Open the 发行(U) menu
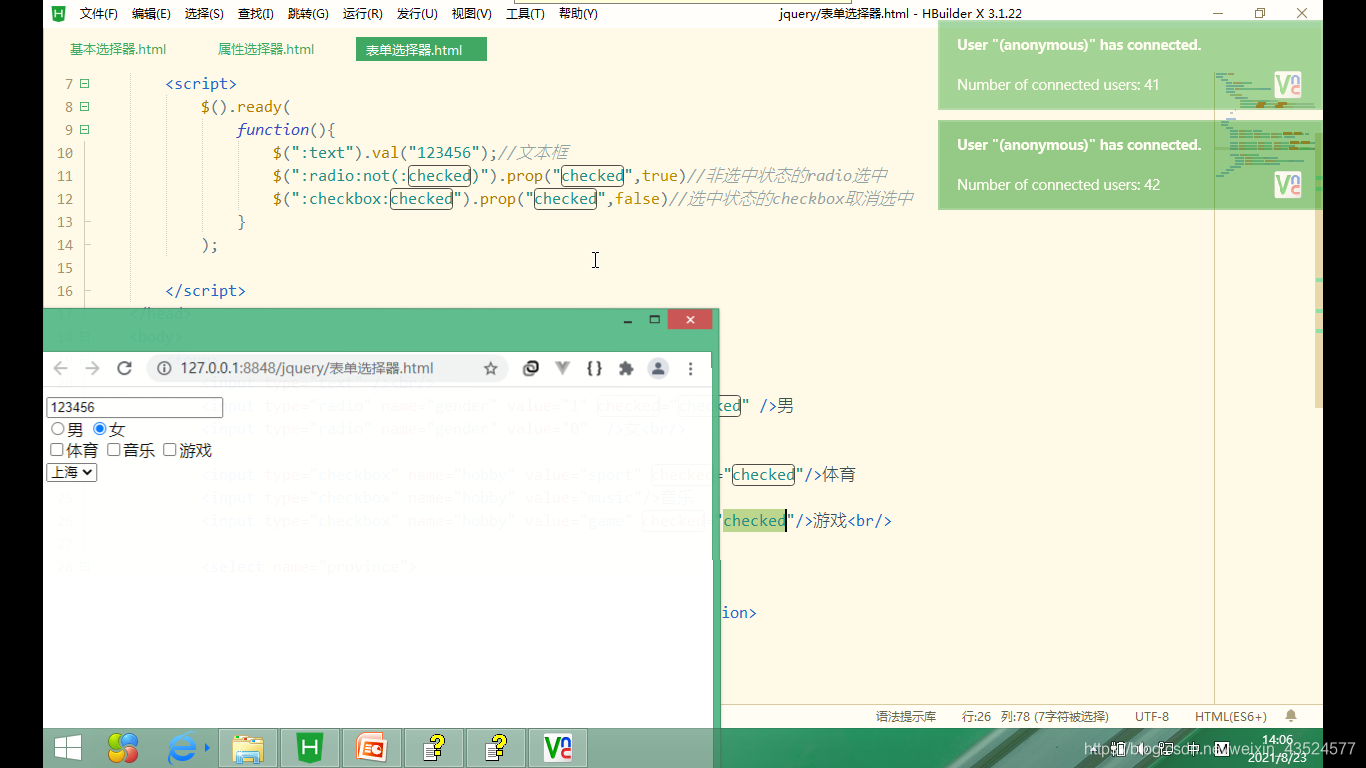 pyautogui.click(x=417, y=14)
